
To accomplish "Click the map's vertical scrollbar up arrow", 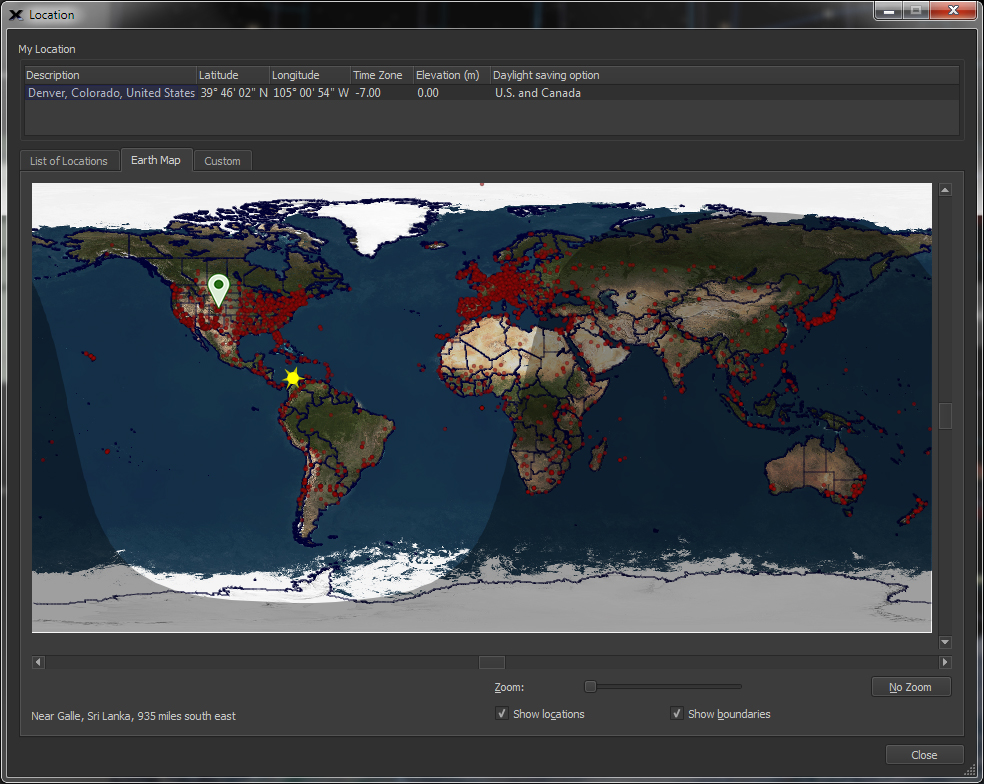I will 945,190.
